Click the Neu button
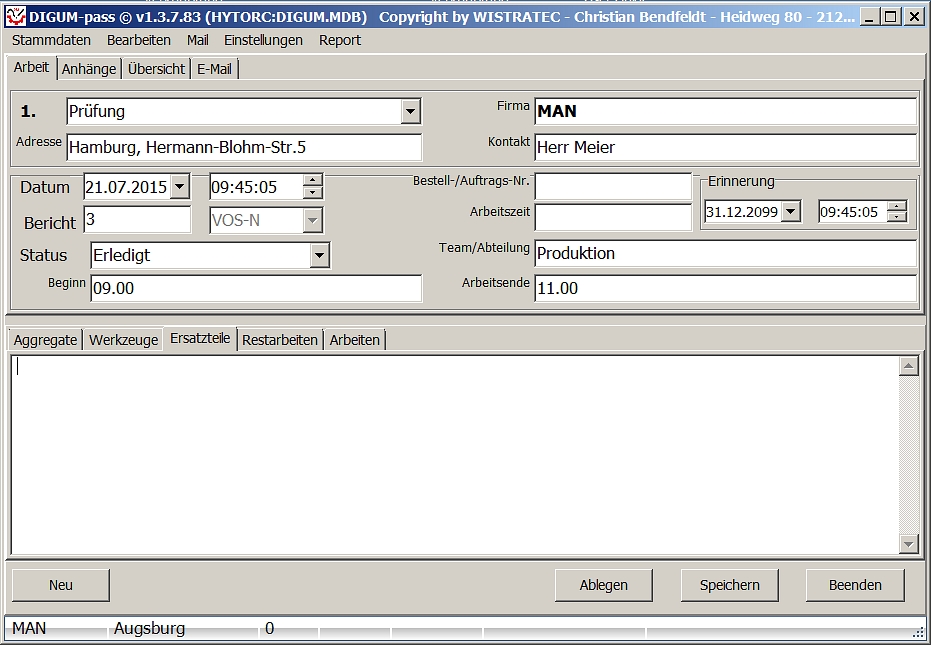Viewport: 931px width, 645px height. point(61,585)
